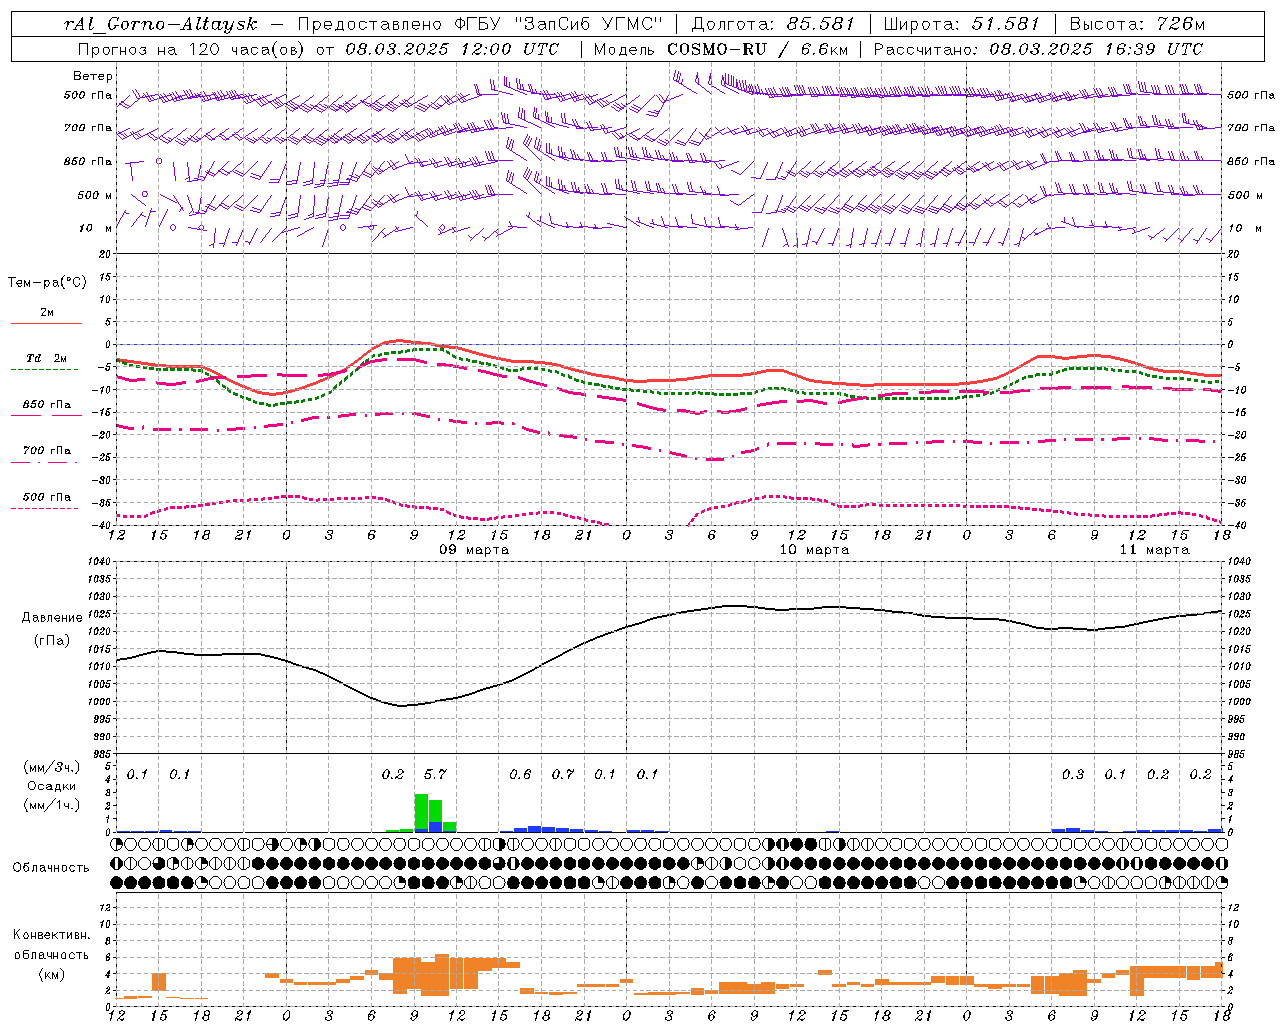Click the '700 гПа' entry in temperature legend
The height and width of the screenshot is (1024, 1280).
click(x=47, y=451)
